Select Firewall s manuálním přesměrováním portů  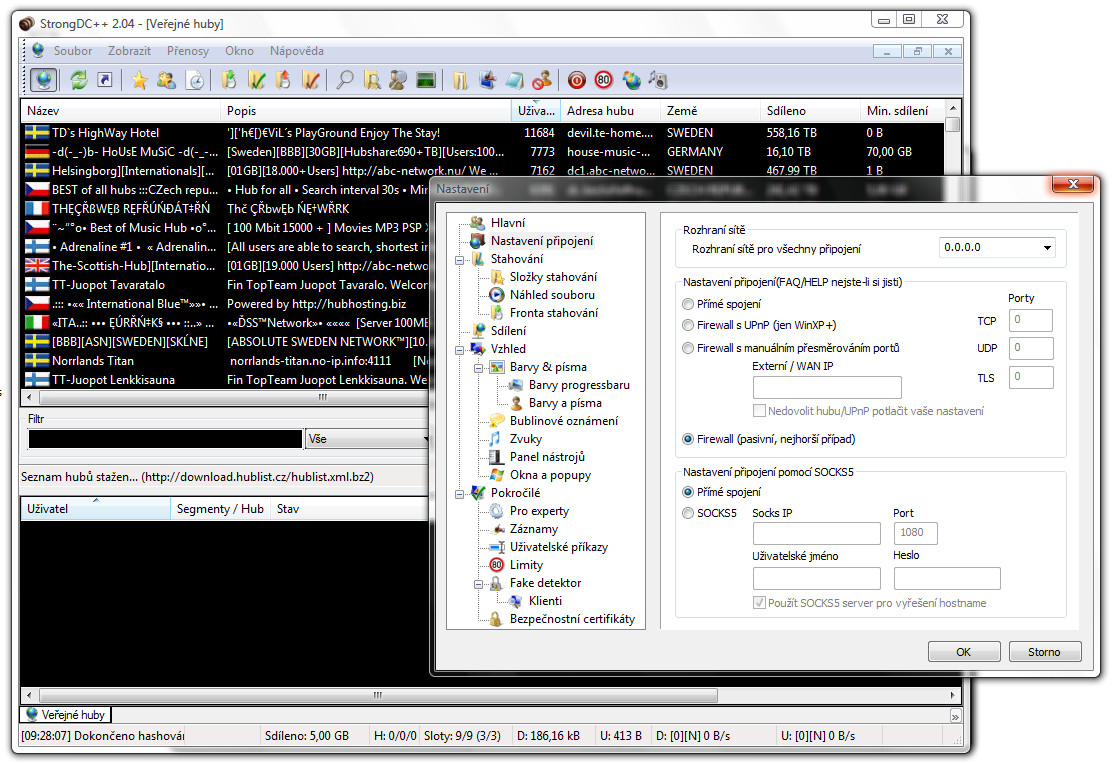tap(688, 348)
